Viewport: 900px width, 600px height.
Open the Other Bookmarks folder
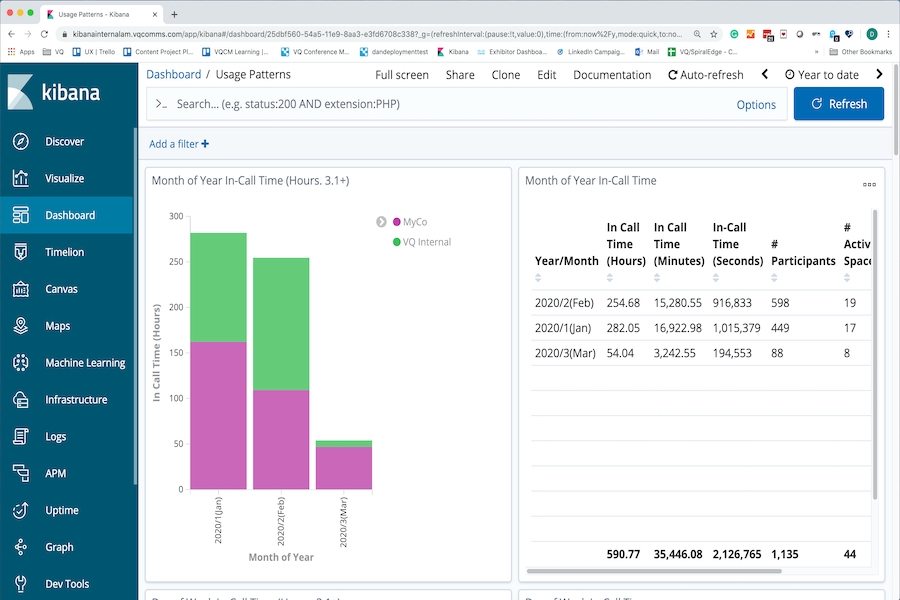click(x=860, y=52)
